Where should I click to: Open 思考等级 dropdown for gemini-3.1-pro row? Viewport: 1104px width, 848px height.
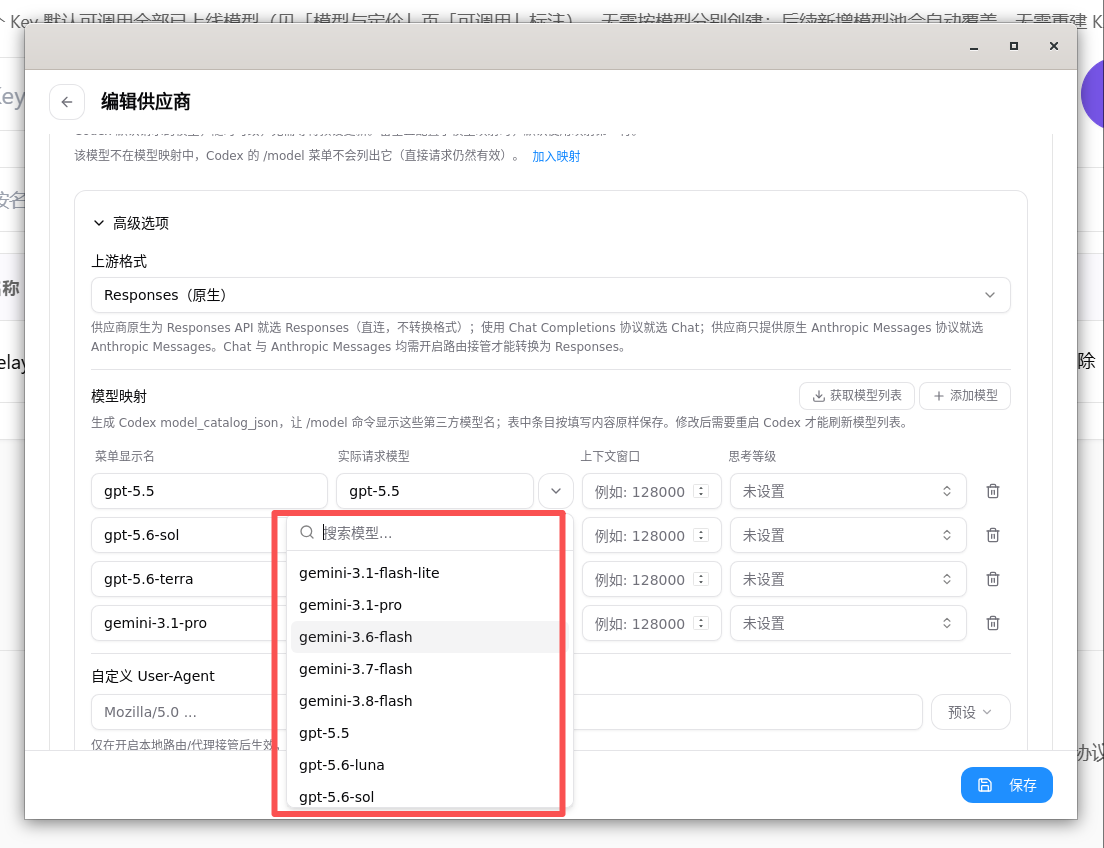[x=848, y=623]
